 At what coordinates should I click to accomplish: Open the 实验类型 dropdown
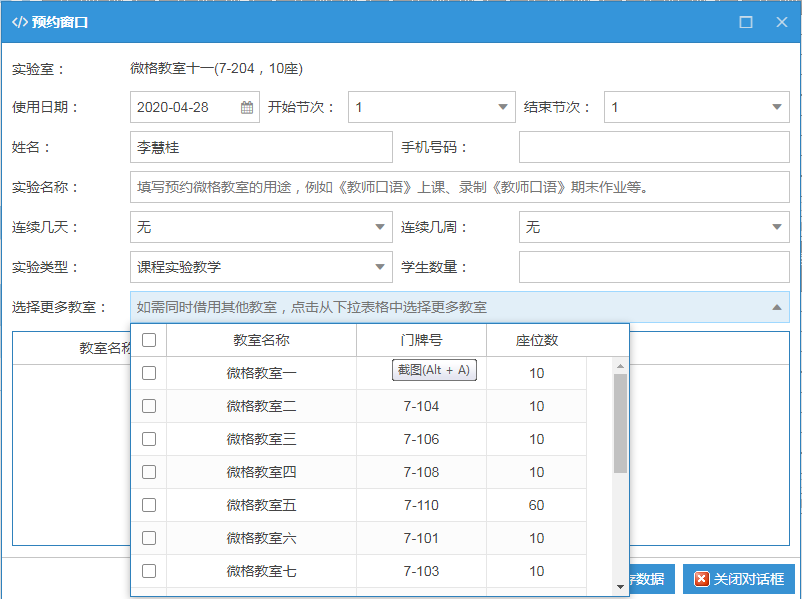tap(380, 267)
